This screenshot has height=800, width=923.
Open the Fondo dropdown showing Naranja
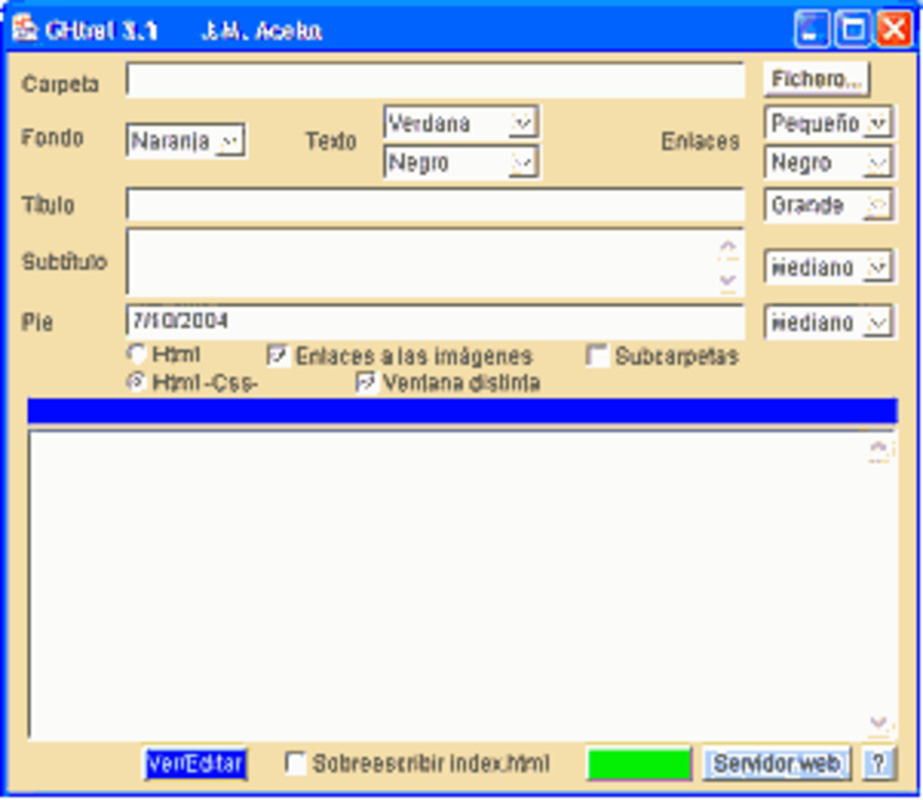[x=186, y=141]
